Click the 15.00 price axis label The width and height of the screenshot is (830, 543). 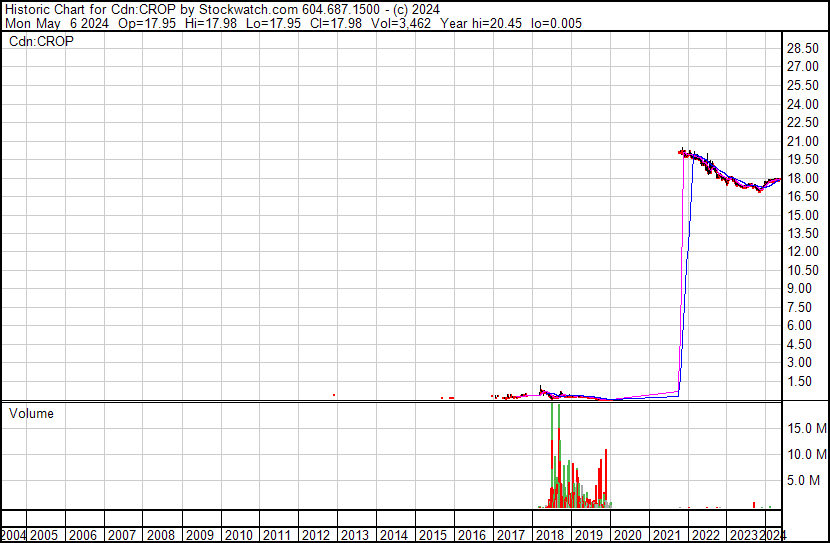tap(803, 215)
